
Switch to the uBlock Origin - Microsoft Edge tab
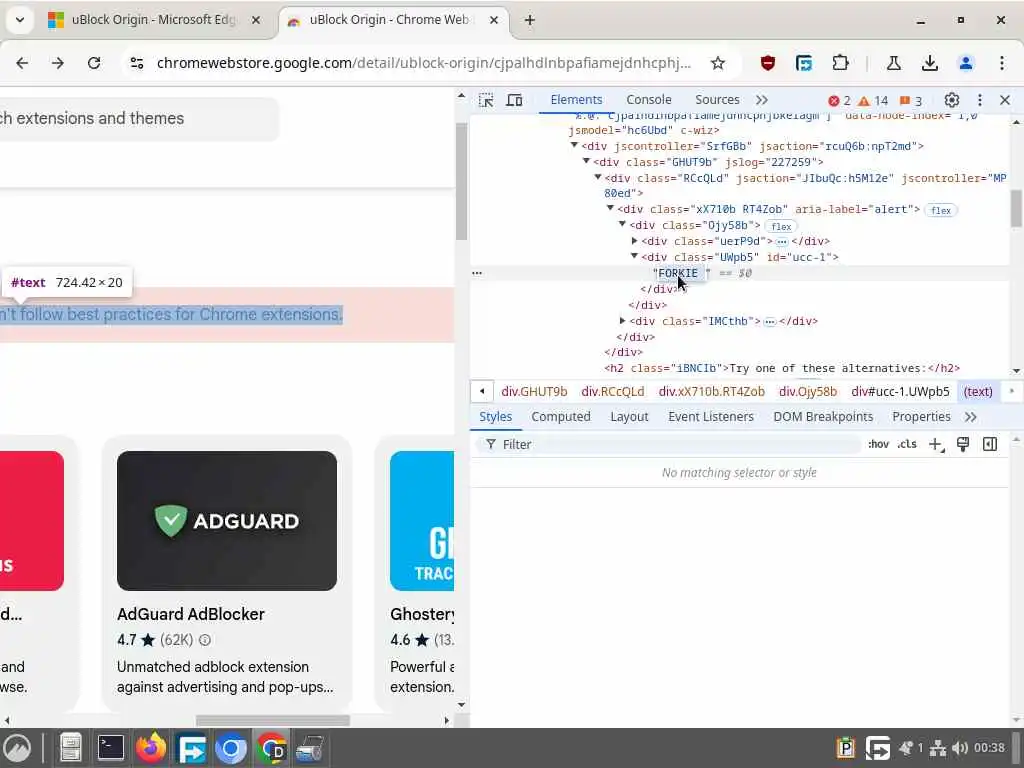click(x=152, y=20)
